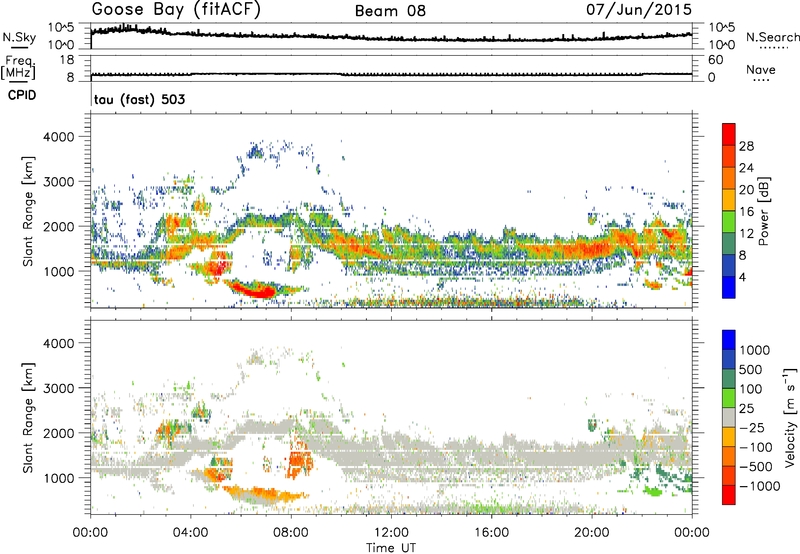Image resolution: width=800 pixels, height=554 pixels.
Task: Click '2000' on the velocity panel range axis
Action: (59, 433)
